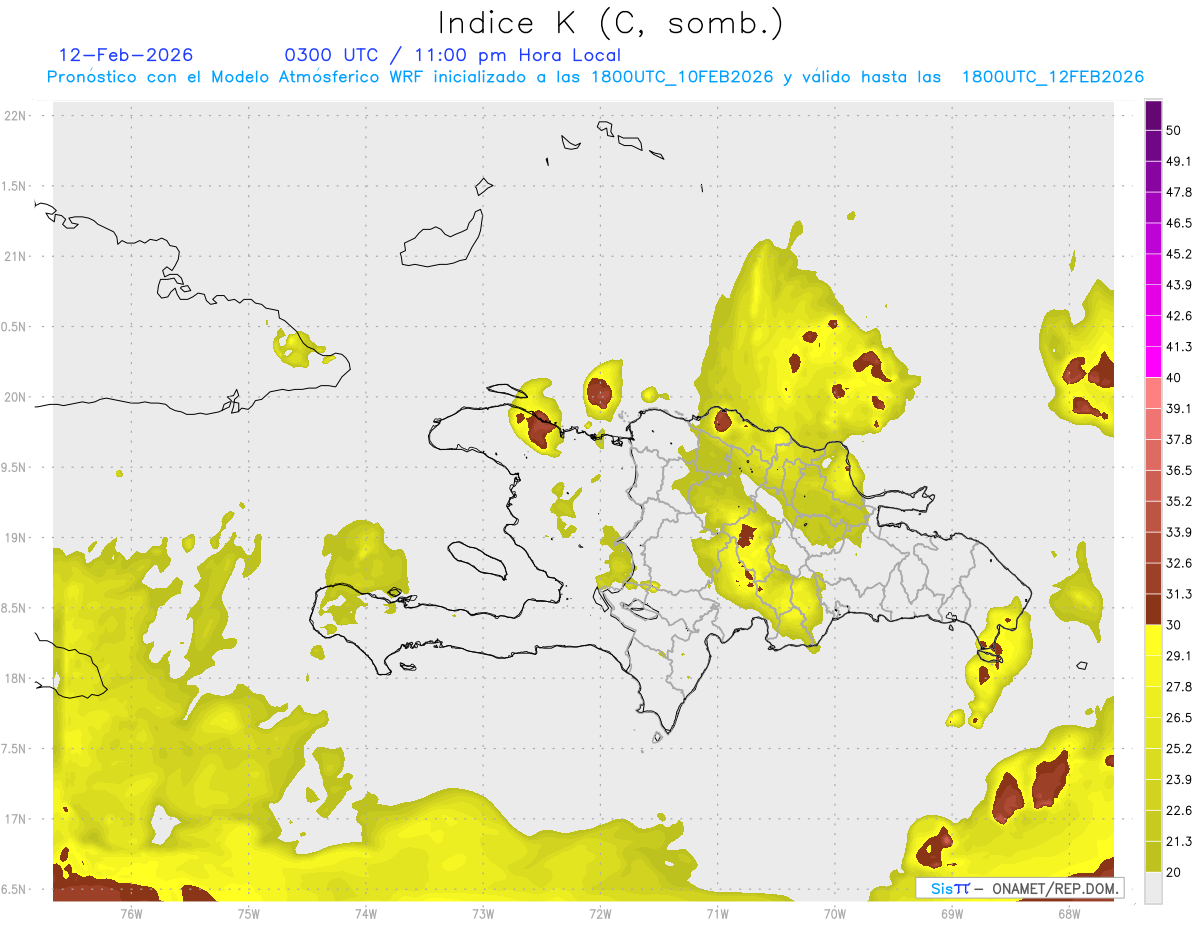Click legend value "37.8"
The height and width of the screenshot is (927, 1200).
coord(1179,440)
